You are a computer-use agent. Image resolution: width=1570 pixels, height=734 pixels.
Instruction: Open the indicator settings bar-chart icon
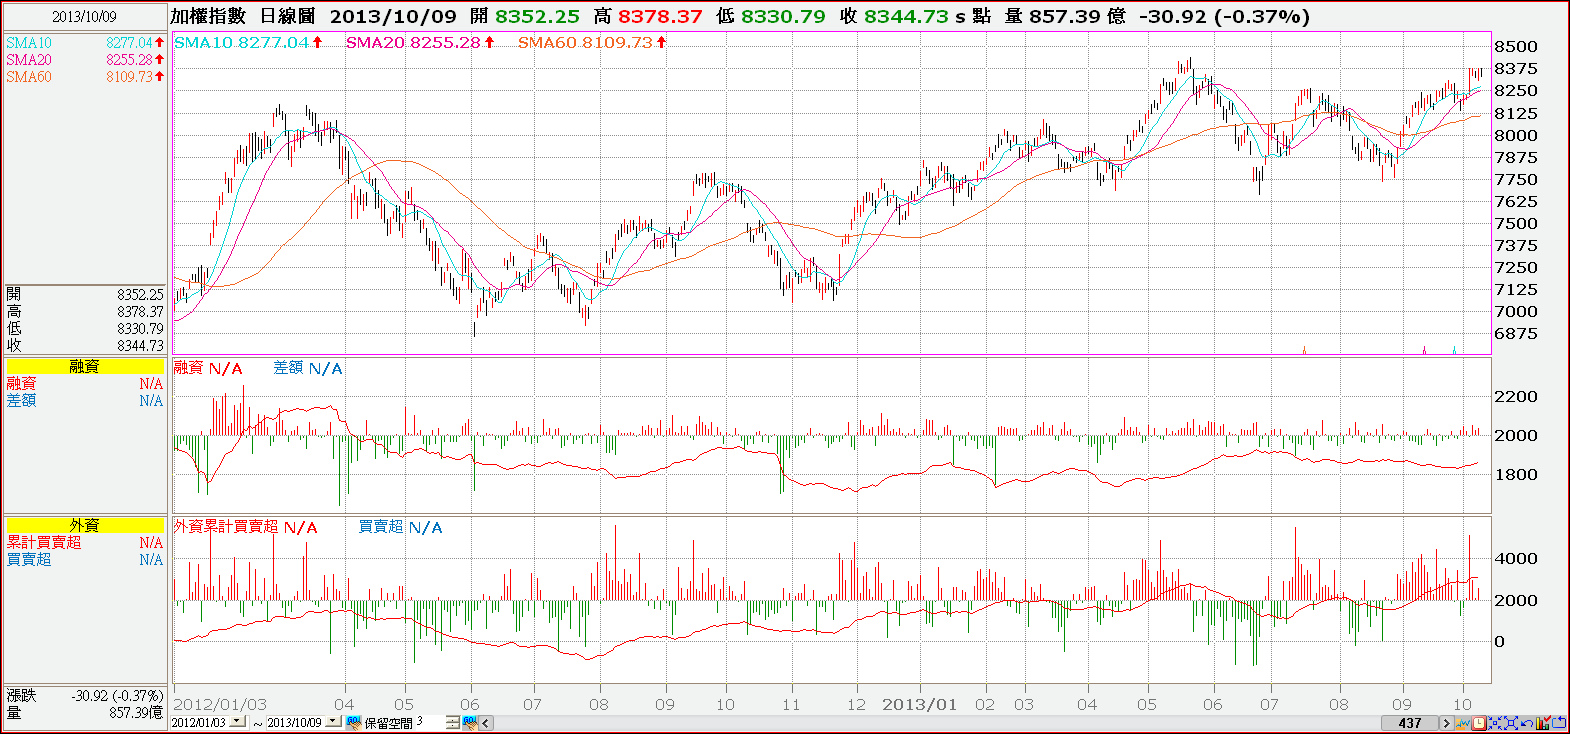coord(1542,723)
